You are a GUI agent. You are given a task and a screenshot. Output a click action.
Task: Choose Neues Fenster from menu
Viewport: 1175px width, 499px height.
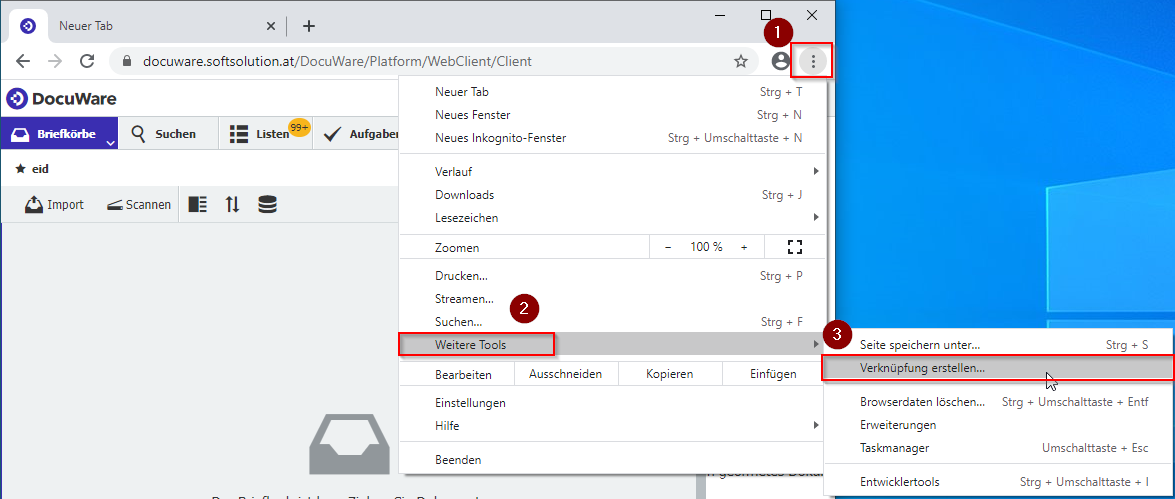(613, 115)
